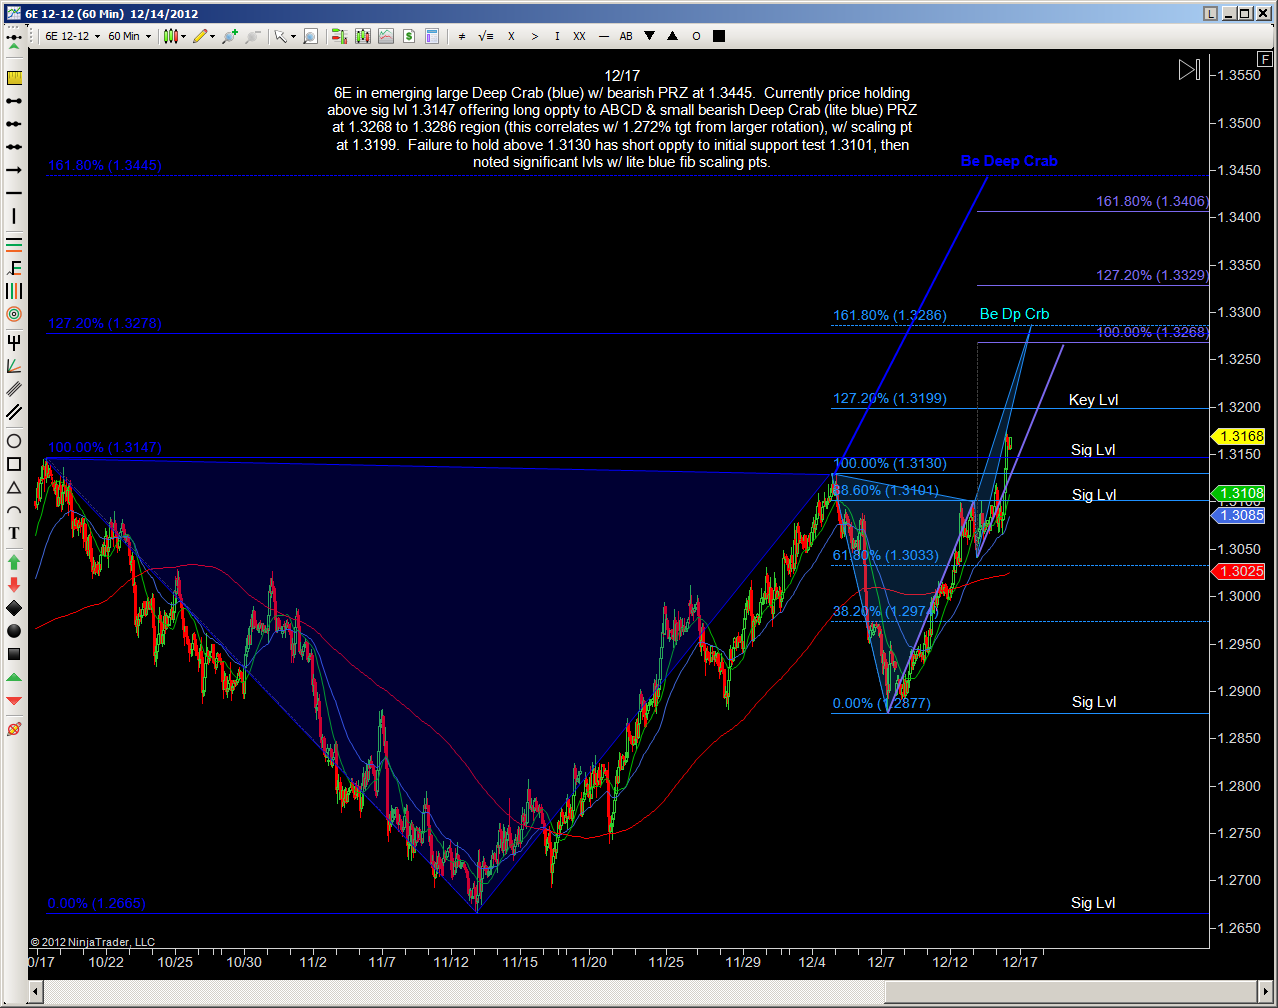The width and height of the screenshot is (1278, 1008).
Task: Click the XX toolbar item
Action: tap(579, 36)
